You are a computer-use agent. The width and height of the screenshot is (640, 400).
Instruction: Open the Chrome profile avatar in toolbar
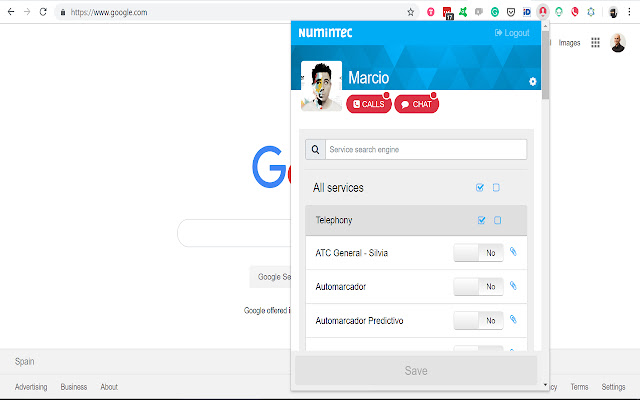pos(613,12)
